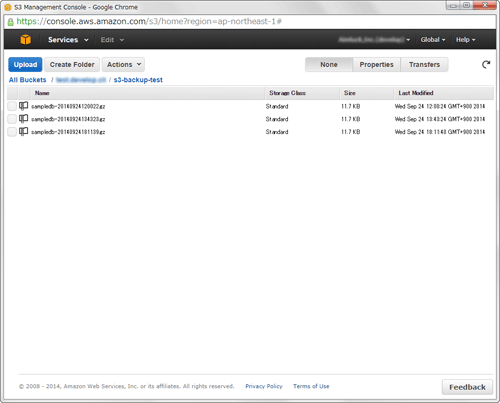Click s3-backup-test breadcrumb link
The height and width of the screenshot is (403, 500).
pyautogui.click(x=138, y=80)
